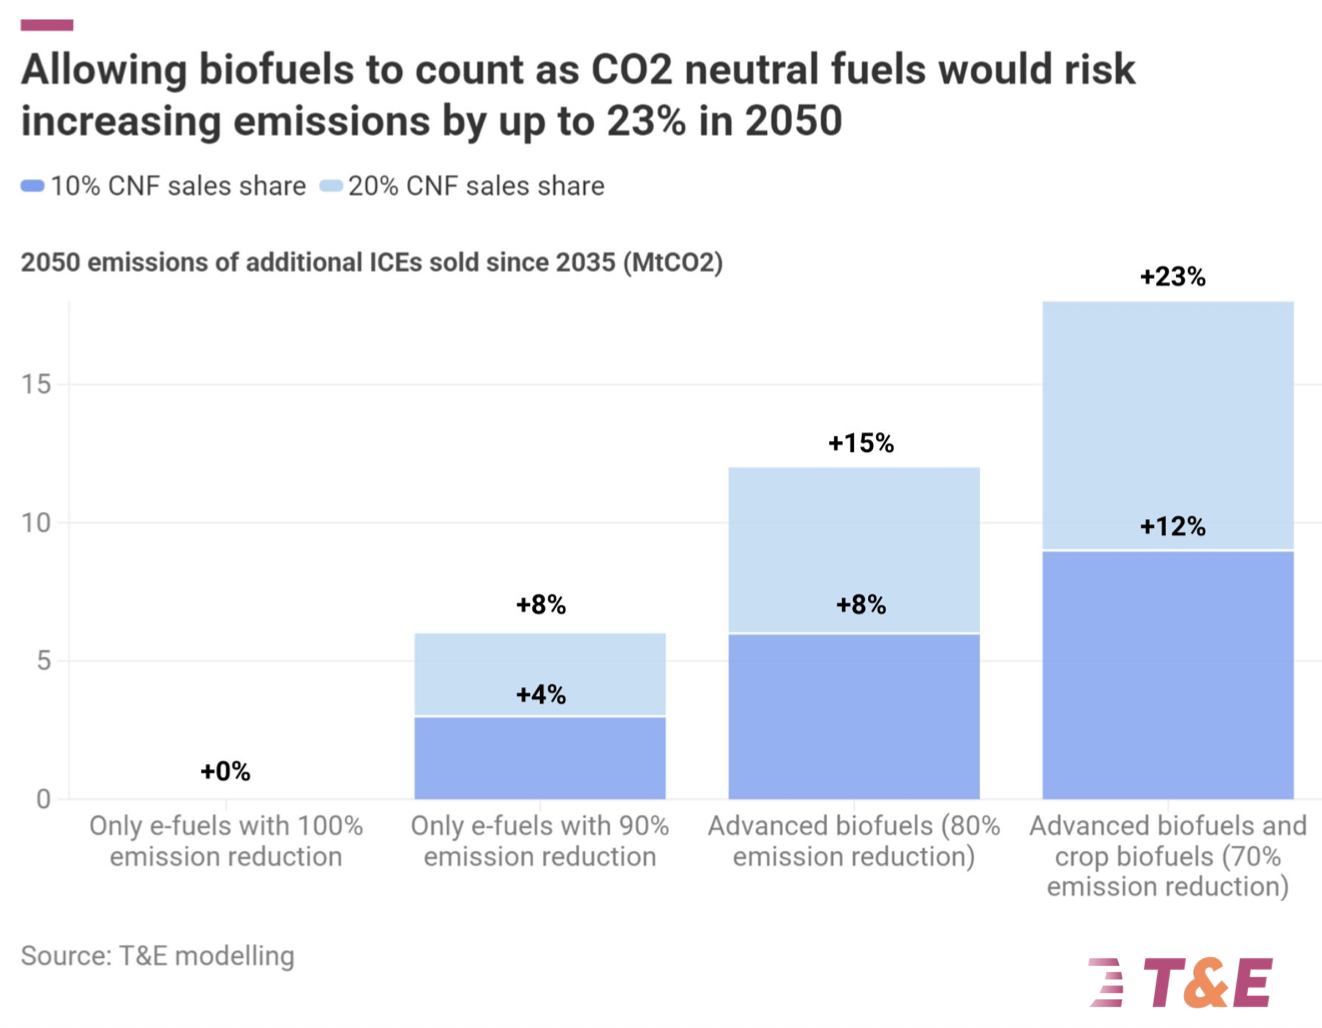This screenshot has width=1322, height=1028.
Task: Click the "10% CNF sales share" legend label
Action: (178, 186)
